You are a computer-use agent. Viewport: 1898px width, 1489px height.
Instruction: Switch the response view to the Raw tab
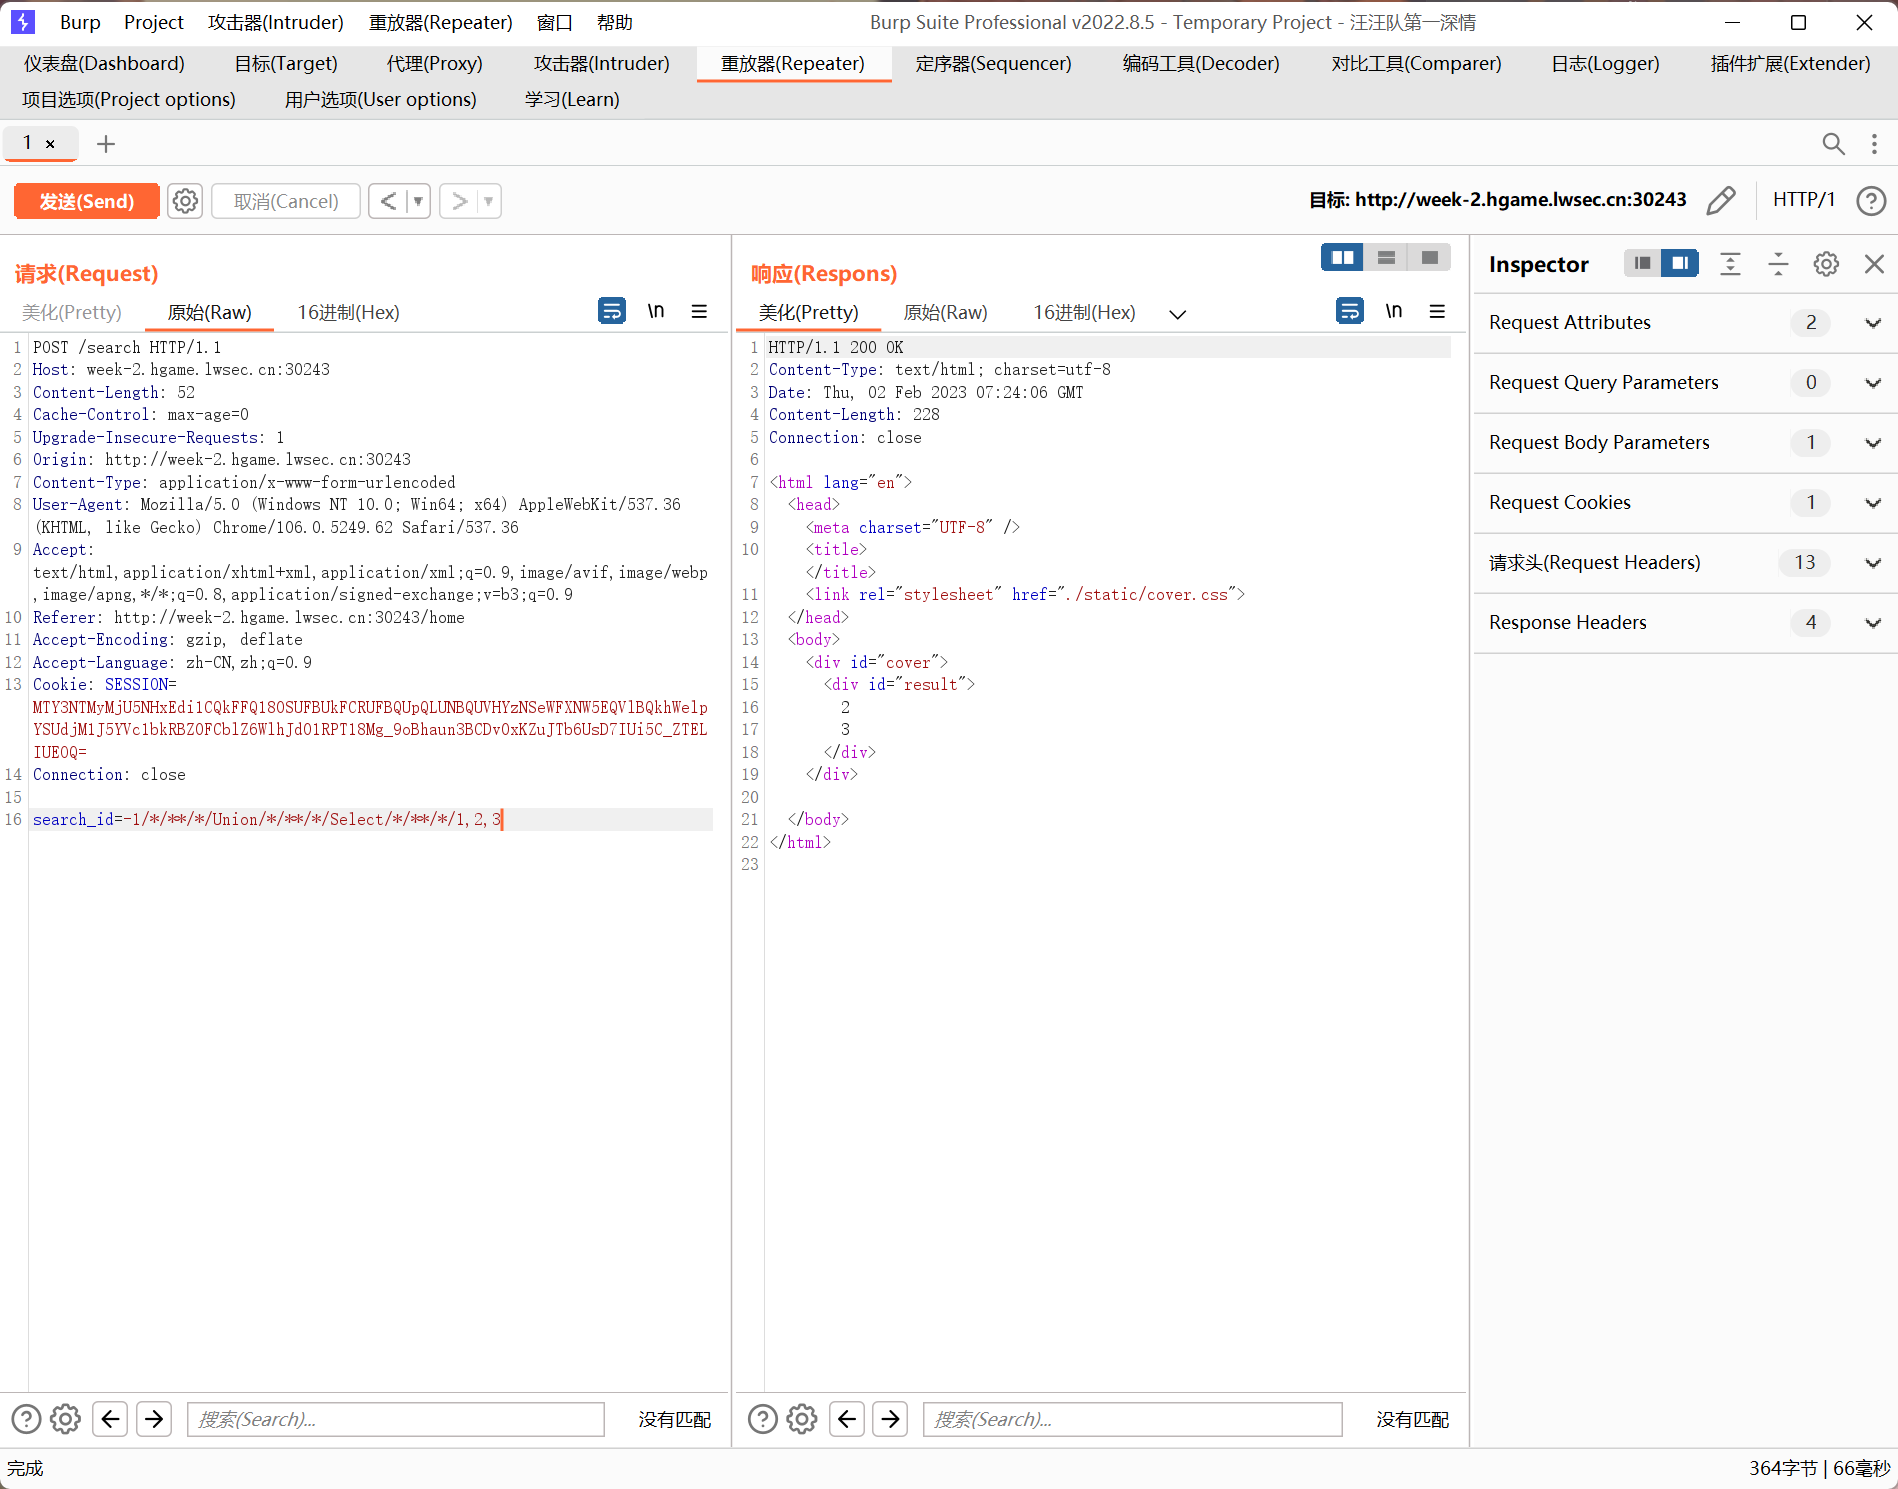[945, 312]
